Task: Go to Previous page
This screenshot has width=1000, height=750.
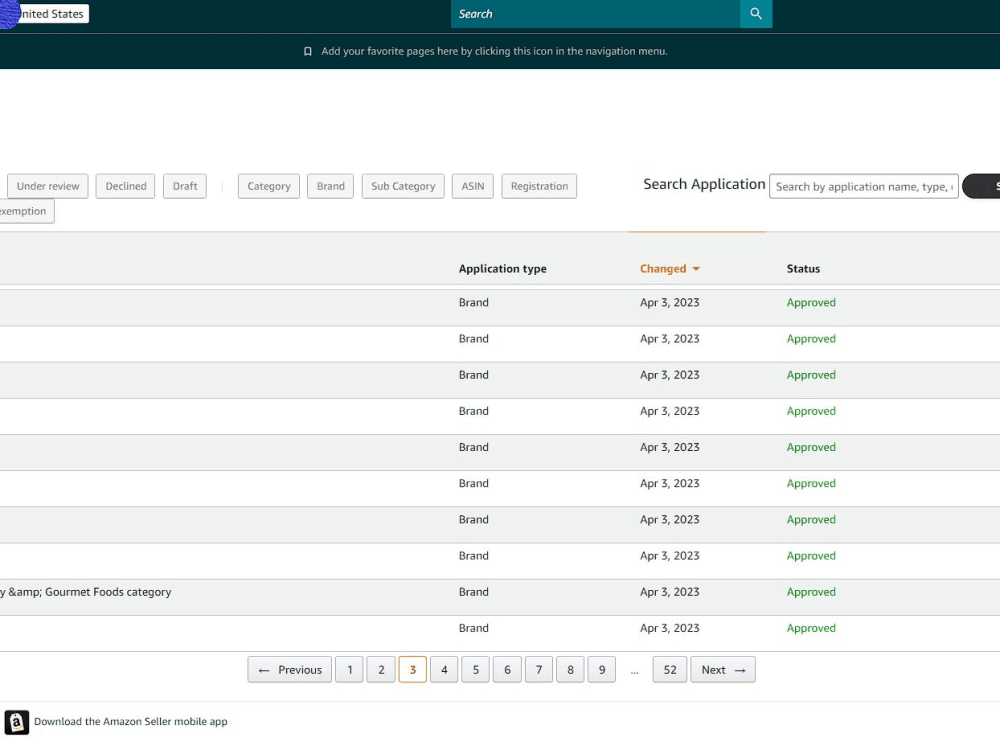Action: tap(290, 670)
